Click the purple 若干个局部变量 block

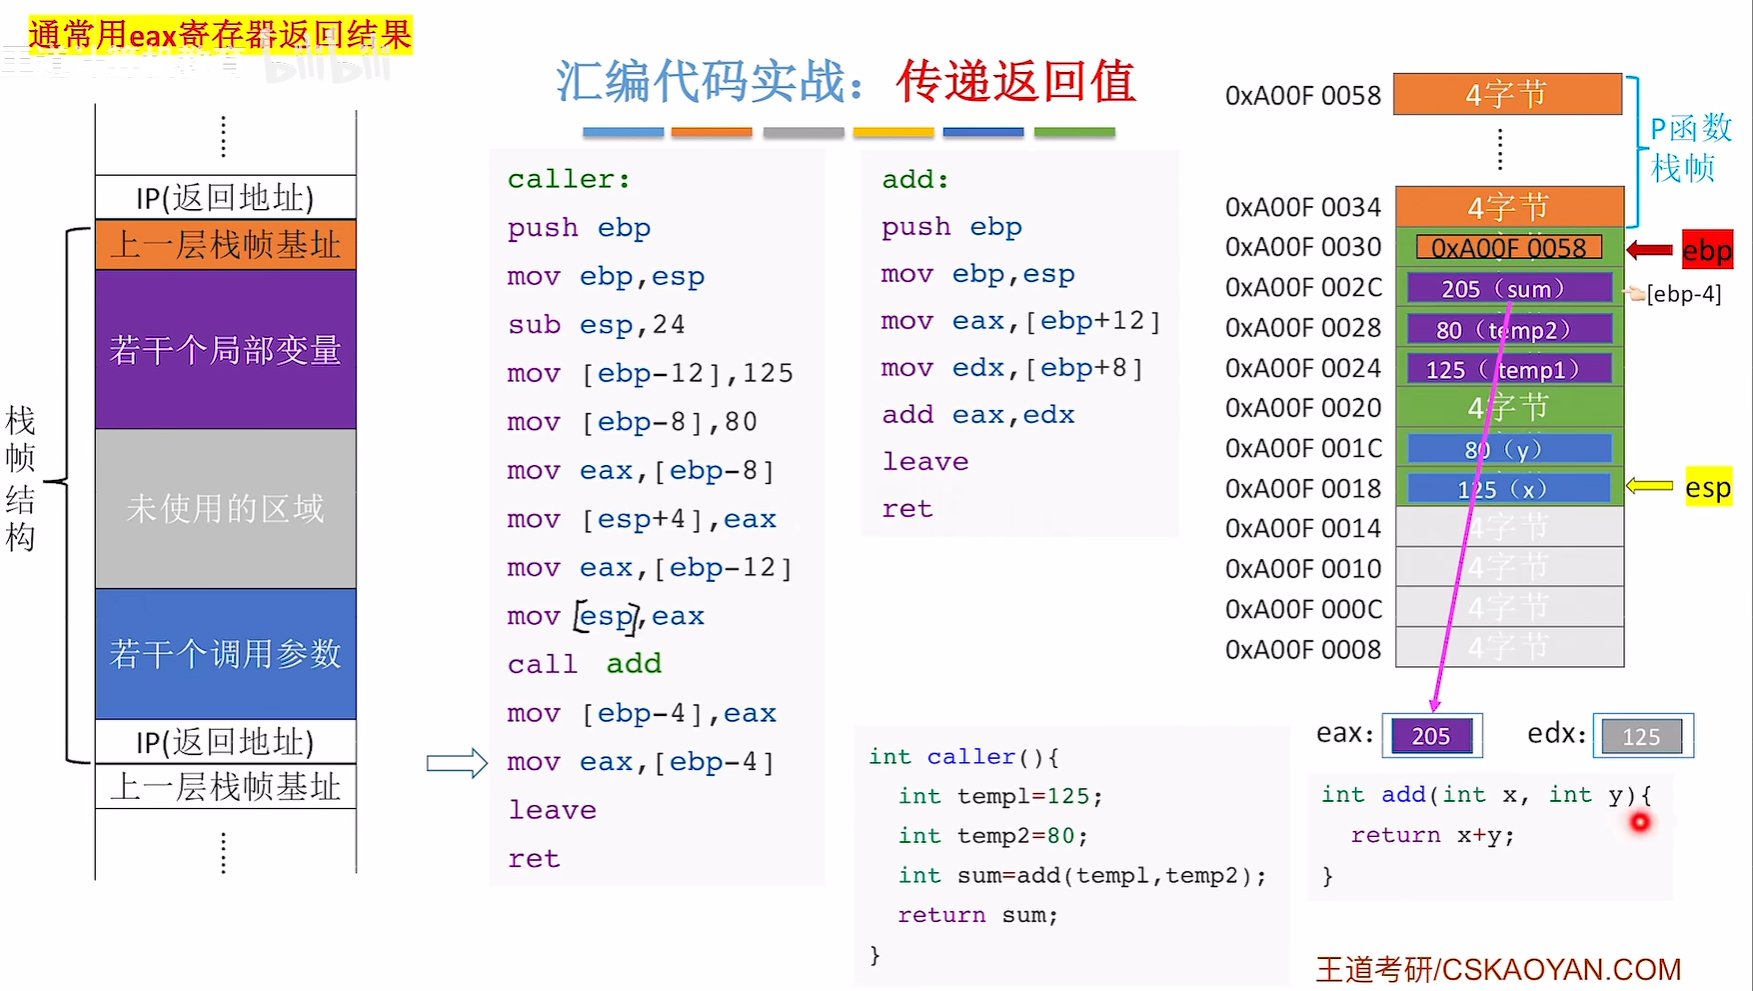pos(226,350)
